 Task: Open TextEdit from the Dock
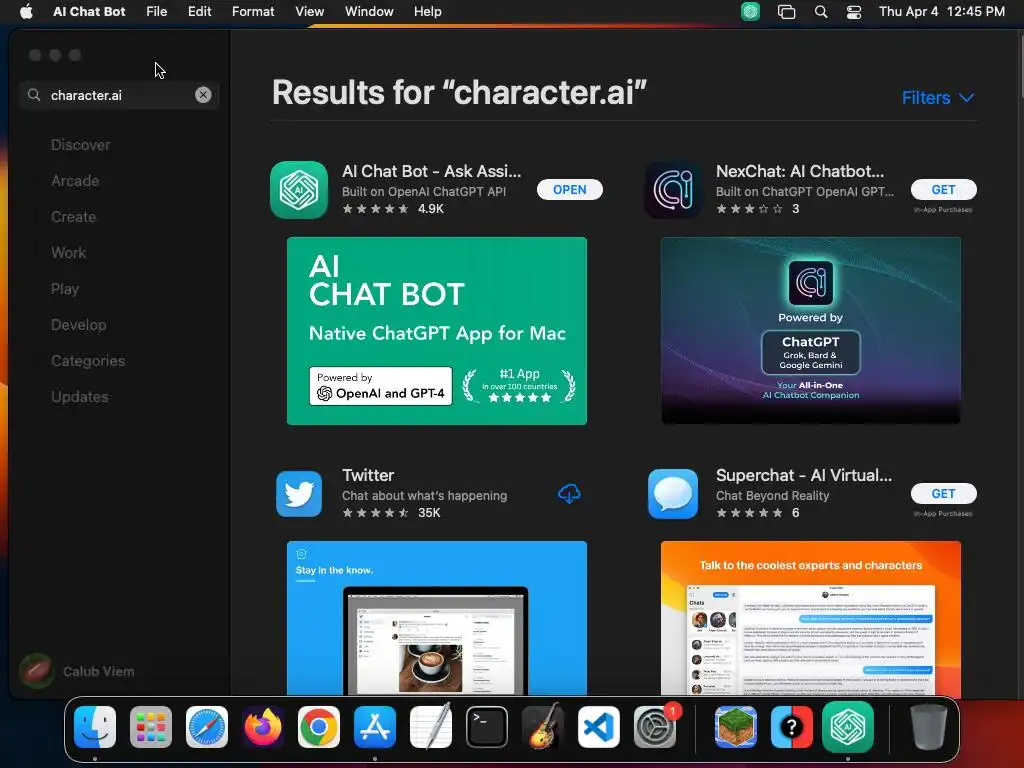tap(431, 727)
